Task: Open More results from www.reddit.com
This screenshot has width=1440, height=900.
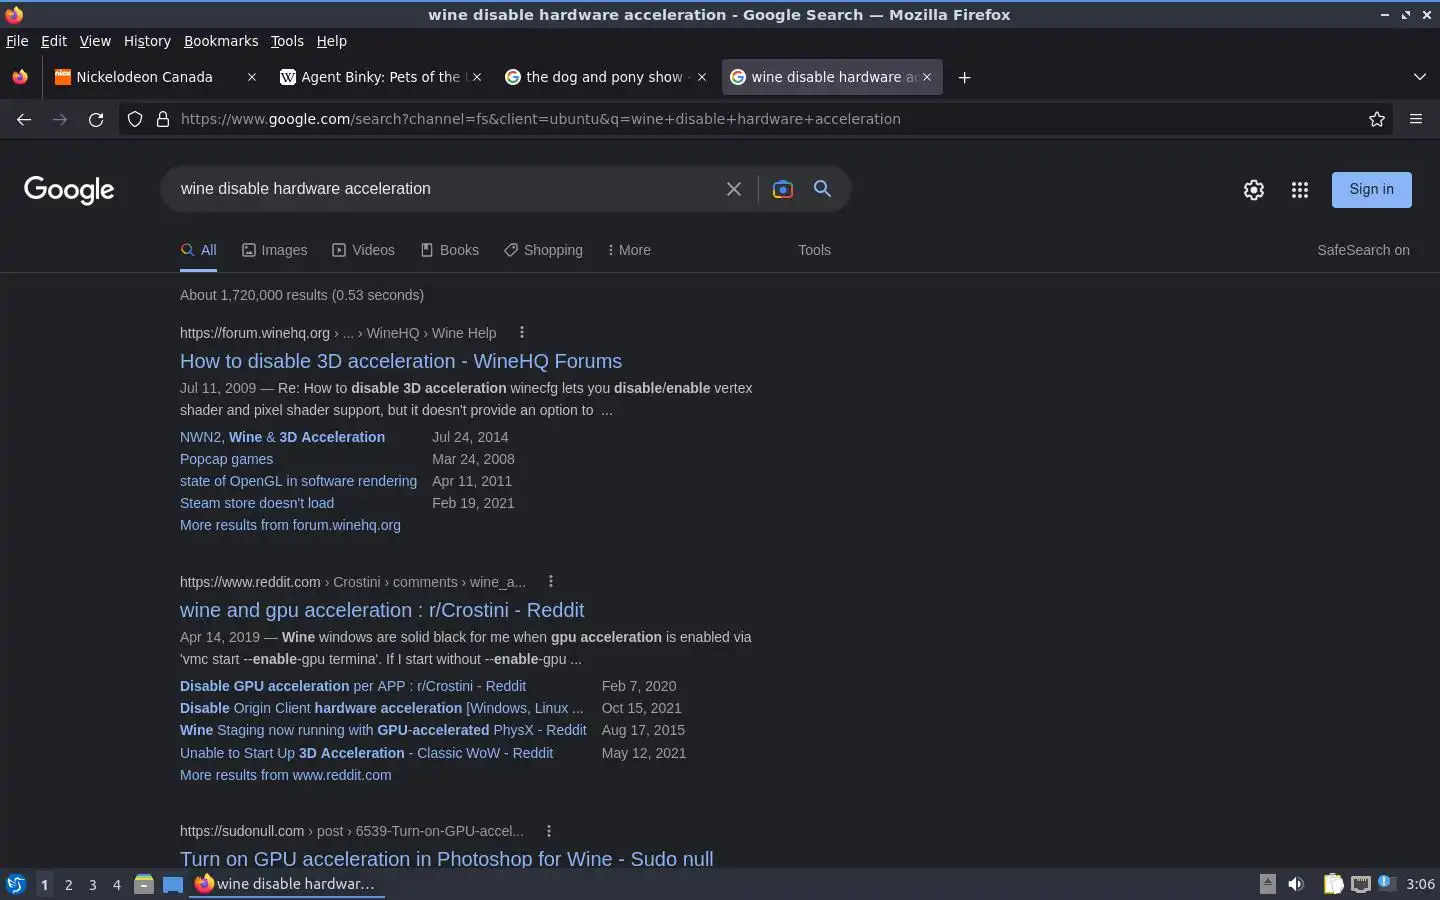Action: (286, 775)
